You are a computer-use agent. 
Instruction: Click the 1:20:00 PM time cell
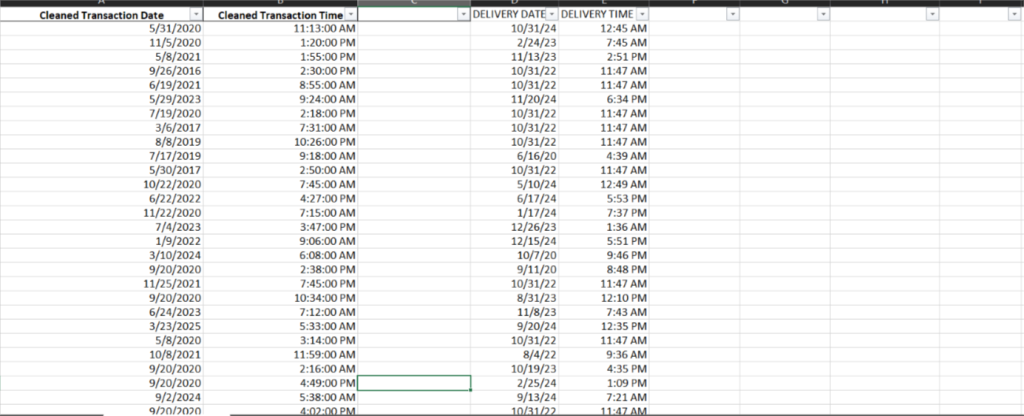(280, 42)
